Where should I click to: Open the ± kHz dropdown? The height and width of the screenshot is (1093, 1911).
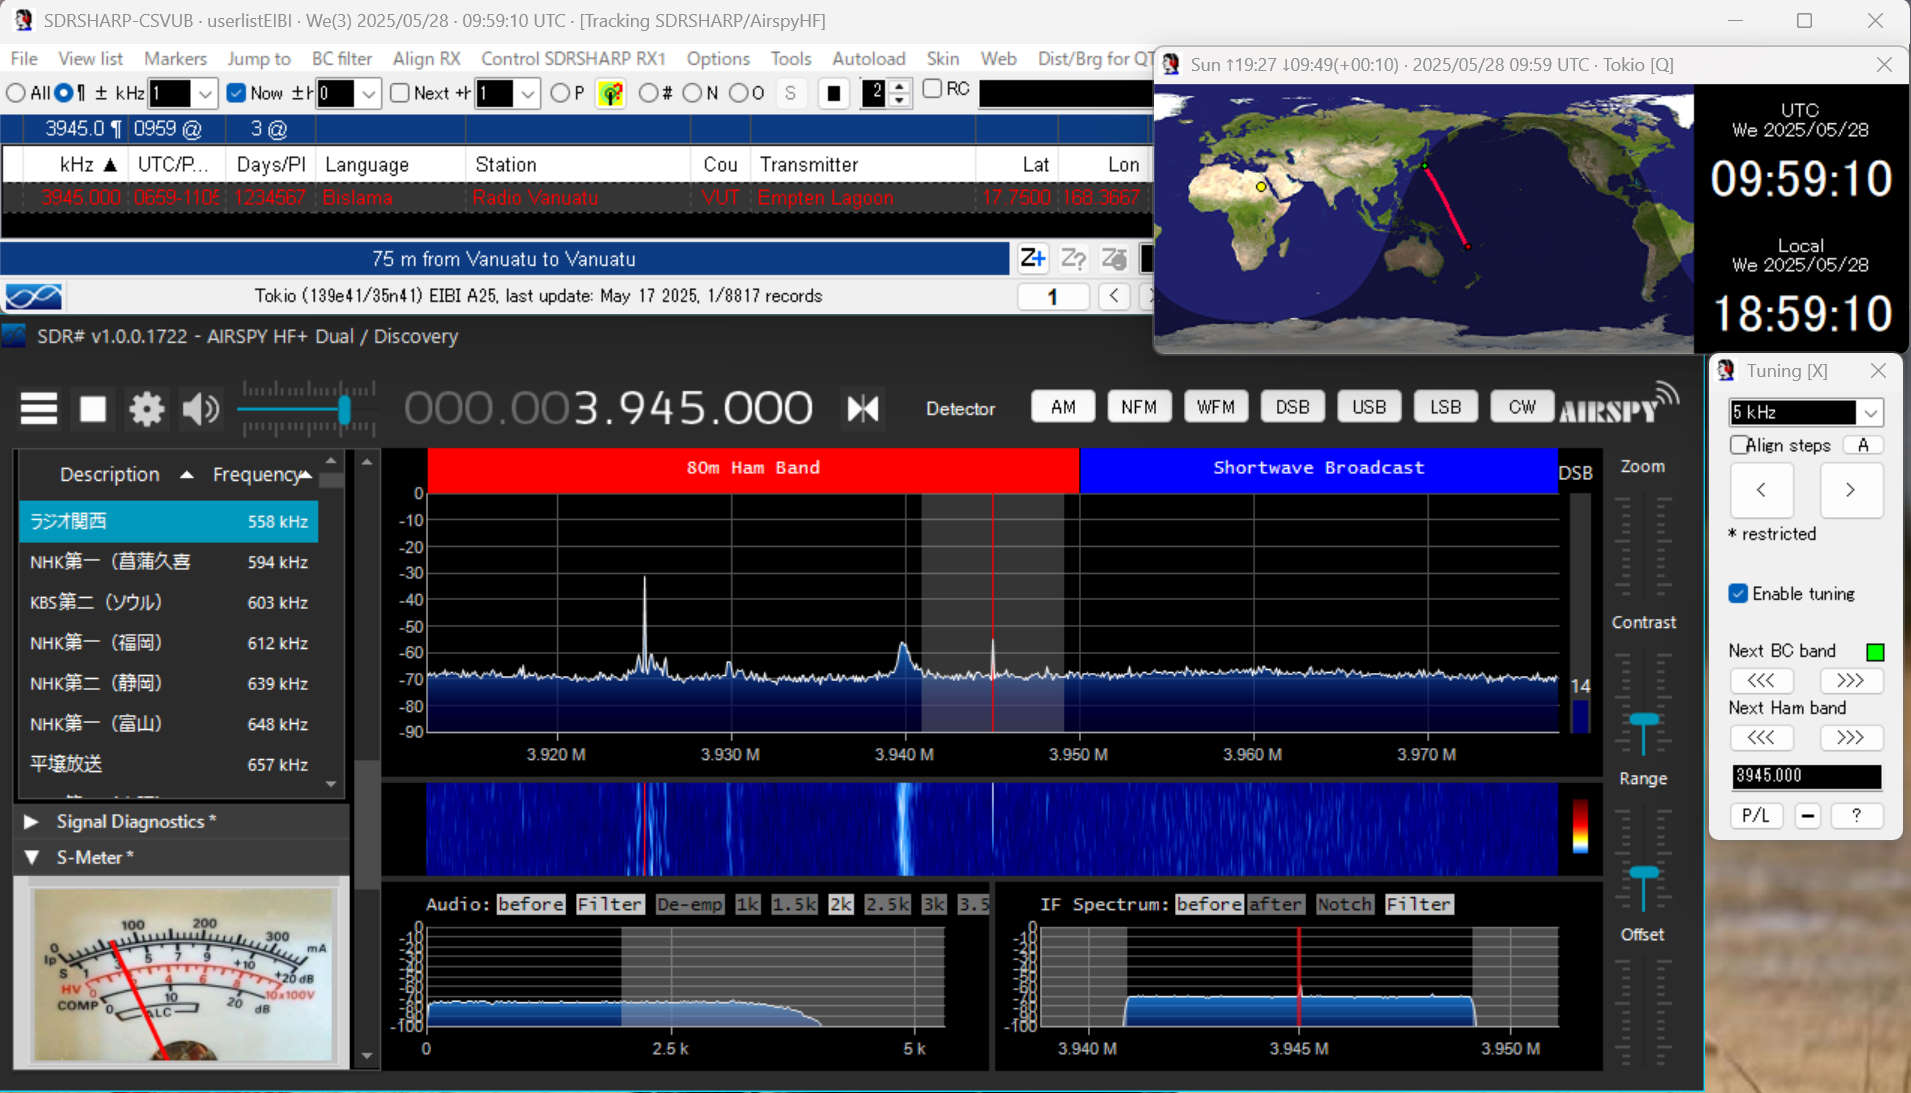(x=205, y=94)
